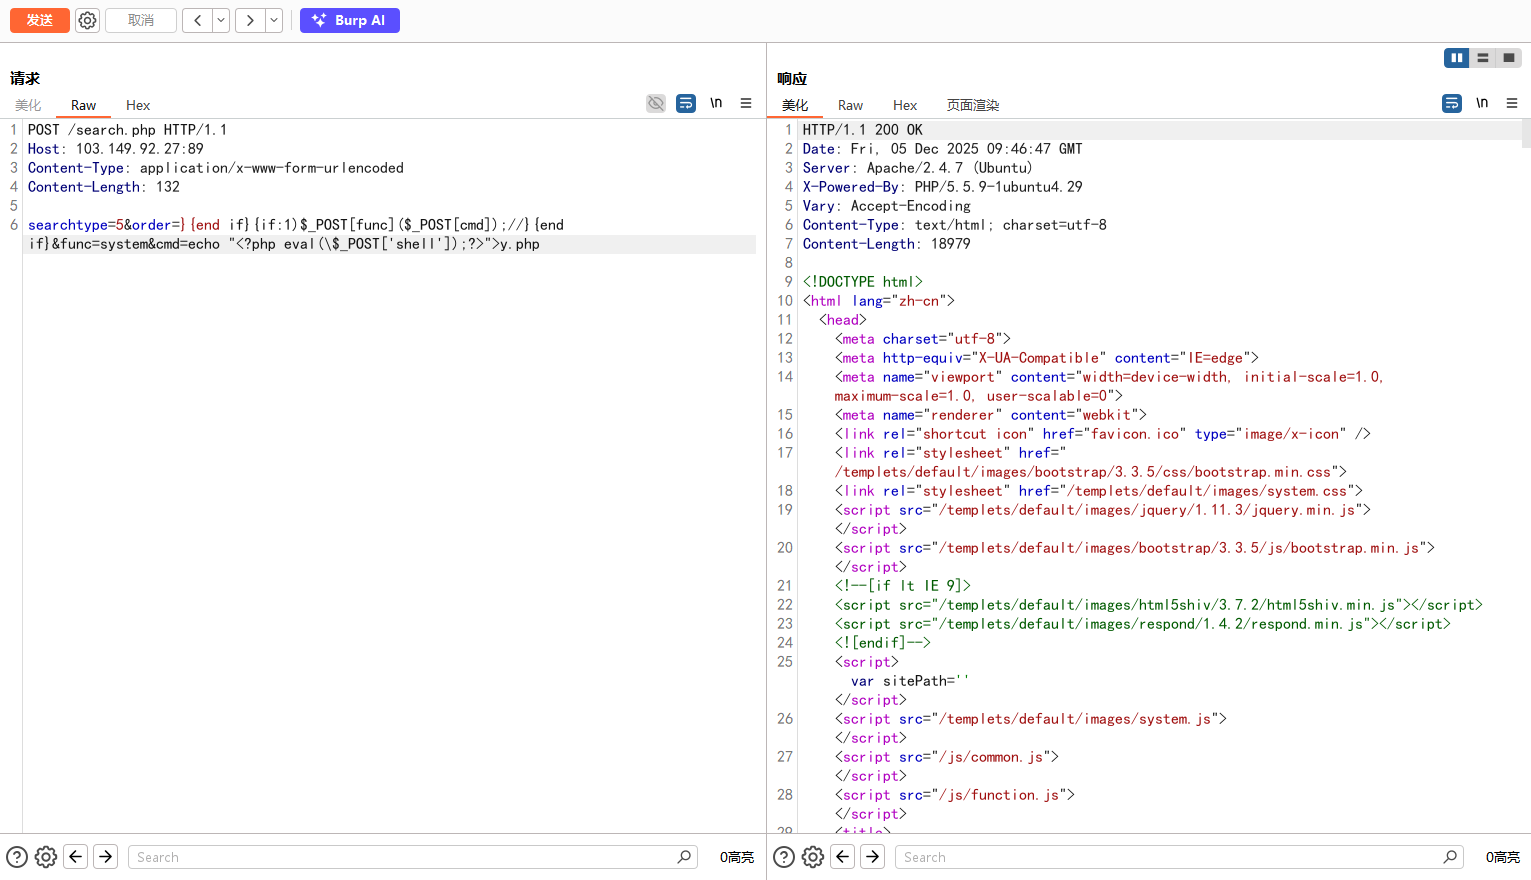Click the orange 发送 send button
Screen dimensions: 1531x880
pyautogui.click(x=40, y=20)
